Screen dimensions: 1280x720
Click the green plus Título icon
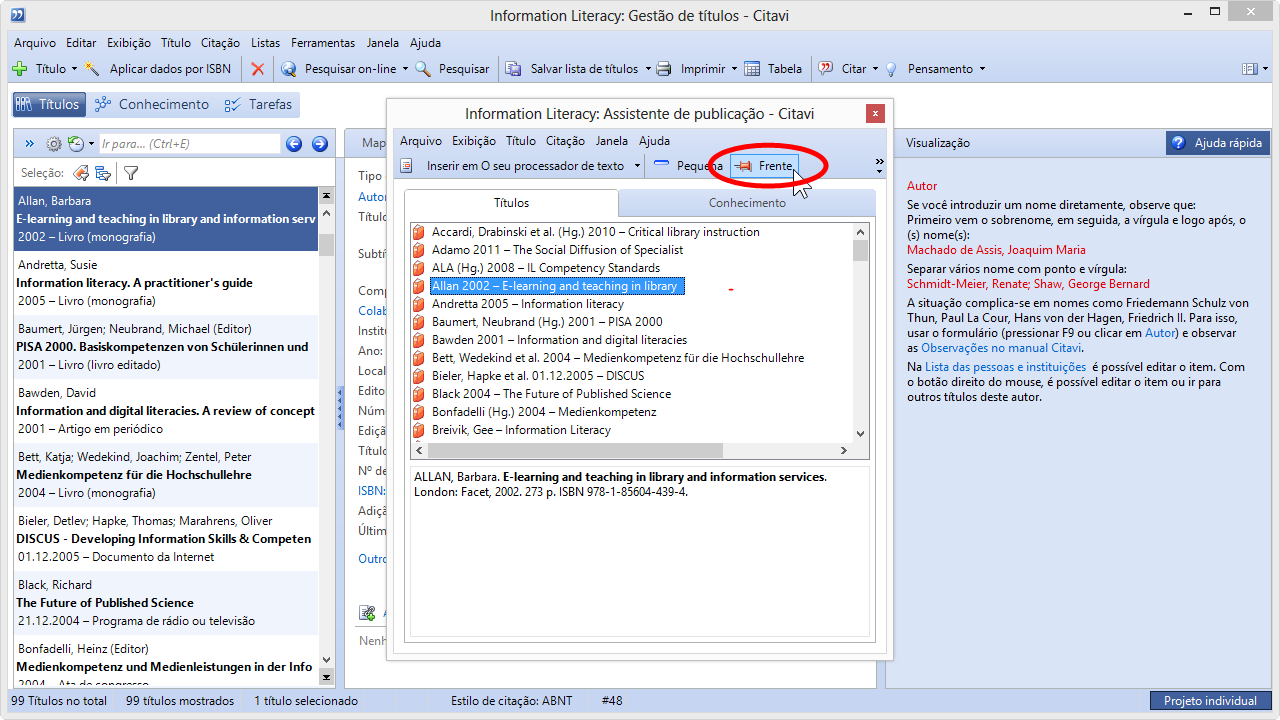(x=20, y=69)
